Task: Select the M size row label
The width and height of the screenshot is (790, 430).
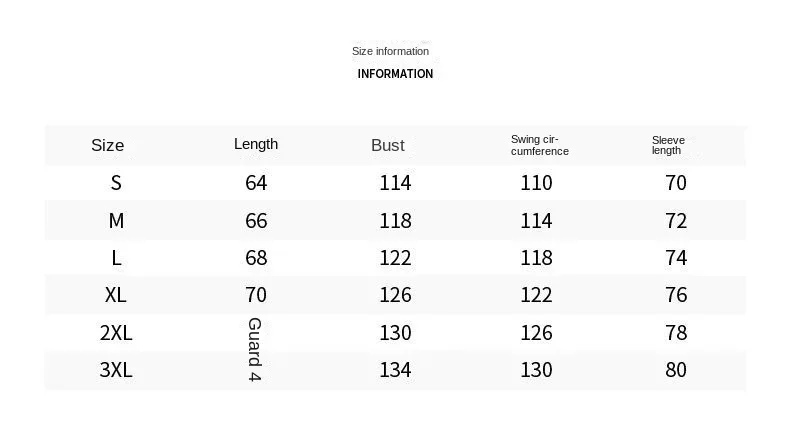Action: click(x=116, y=221)
